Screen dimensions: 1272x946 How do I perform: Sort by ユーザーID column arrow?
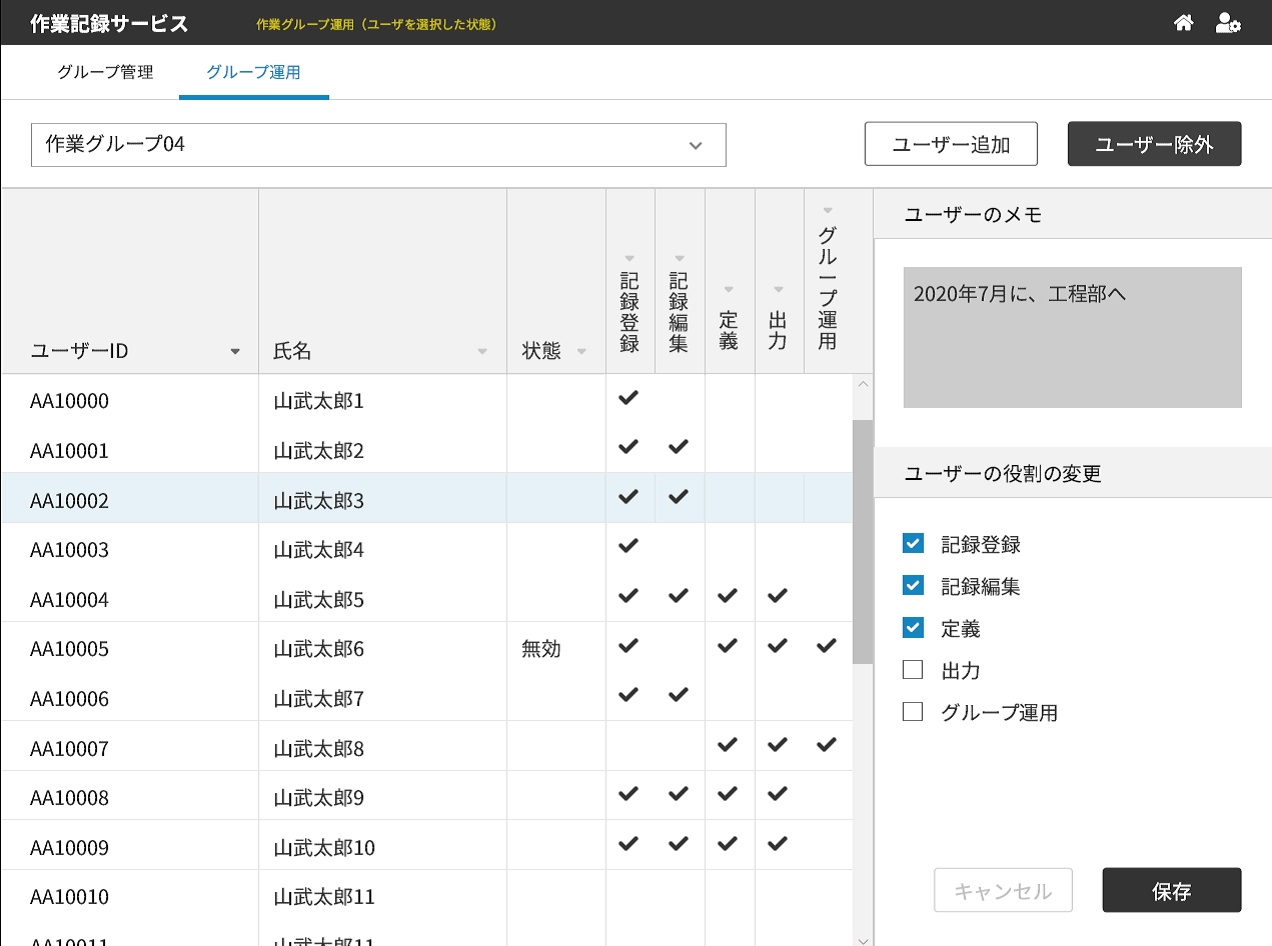(x=235, y=351)
